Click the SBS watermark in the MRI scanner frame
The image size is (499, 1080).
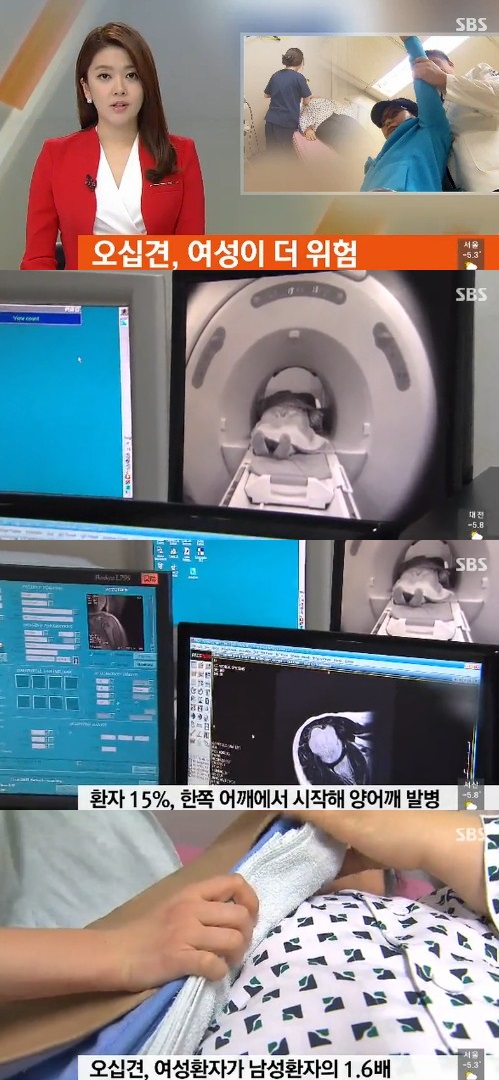pos(471,295)
